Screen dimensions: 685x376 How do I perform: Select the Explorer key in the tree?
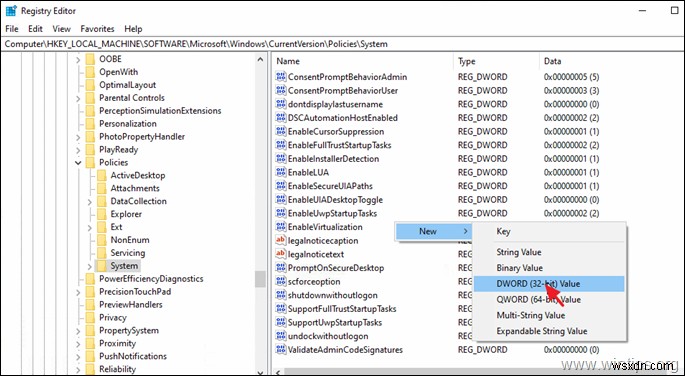pos(126,214)
